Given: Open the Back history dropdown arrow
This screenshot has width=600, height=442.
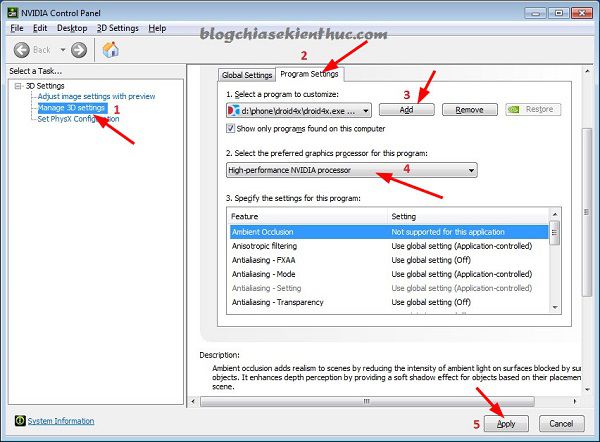Looking at the screenshot, I should pyautogui.click(x=63, y=50).
